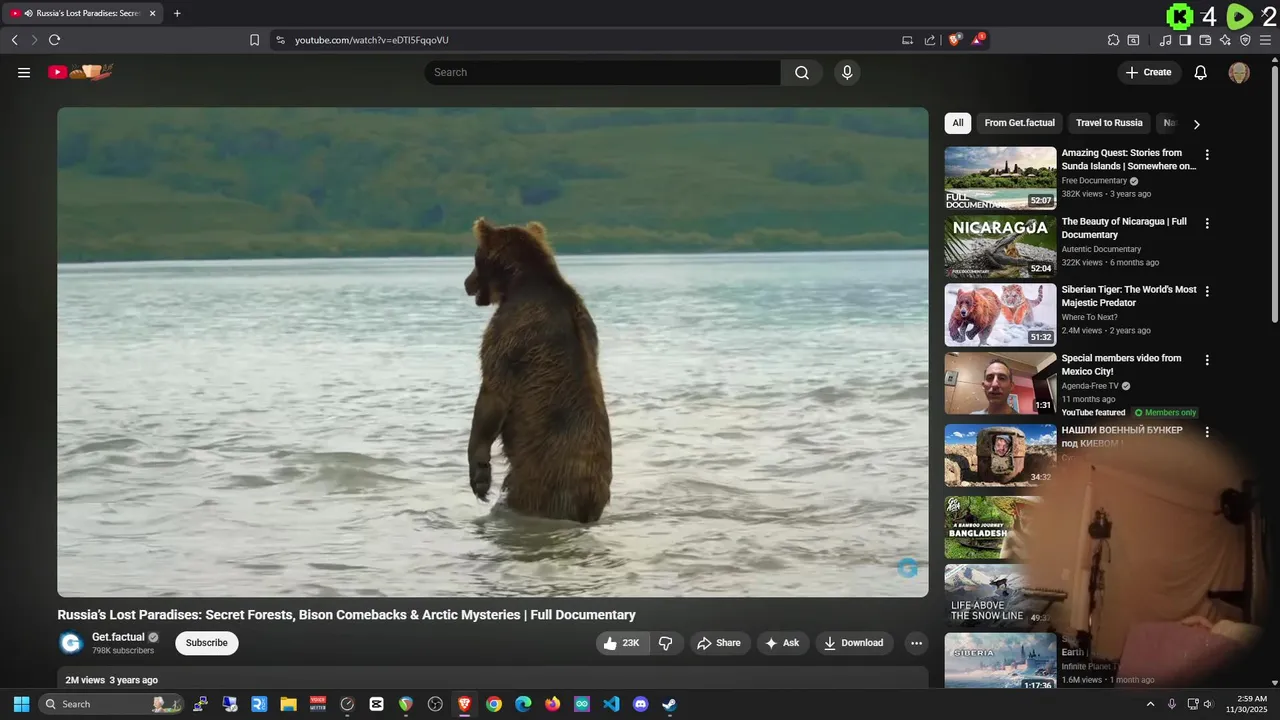Open the YouTube guide hamburger menu
The image size is (1280, 720).
point(24,72)
